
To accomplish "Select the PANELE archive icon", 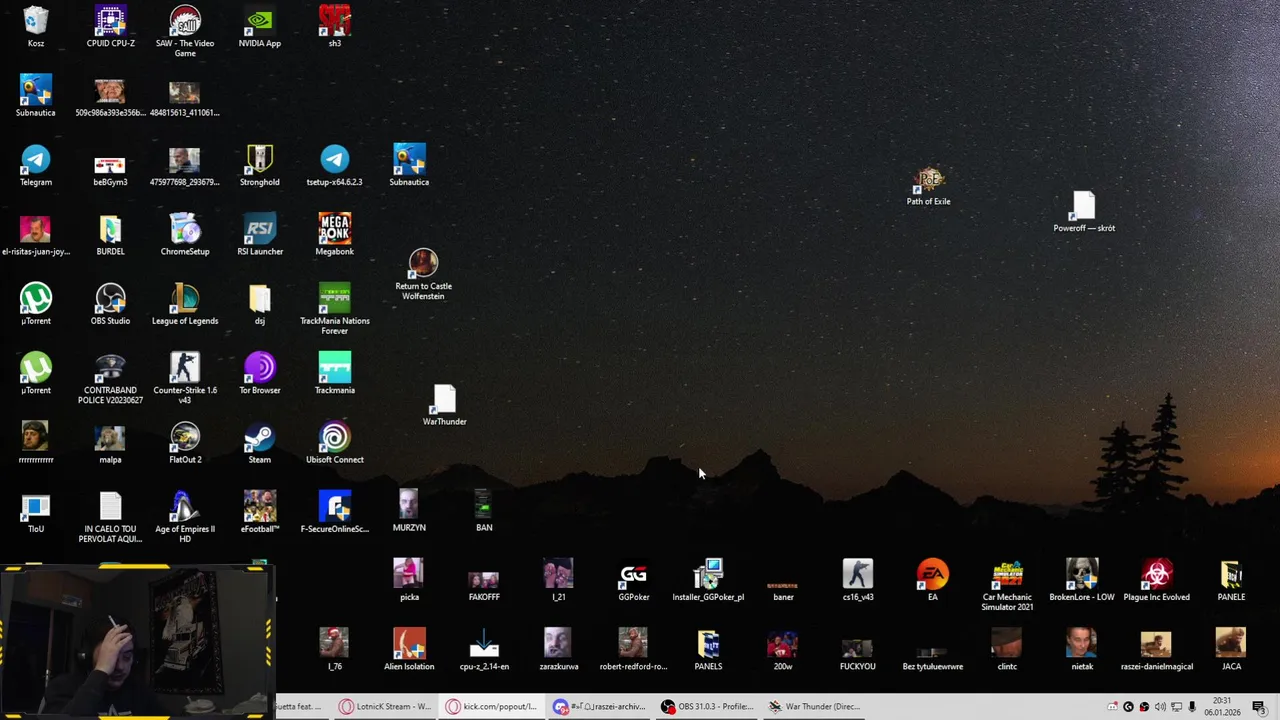I will 1231,580.
